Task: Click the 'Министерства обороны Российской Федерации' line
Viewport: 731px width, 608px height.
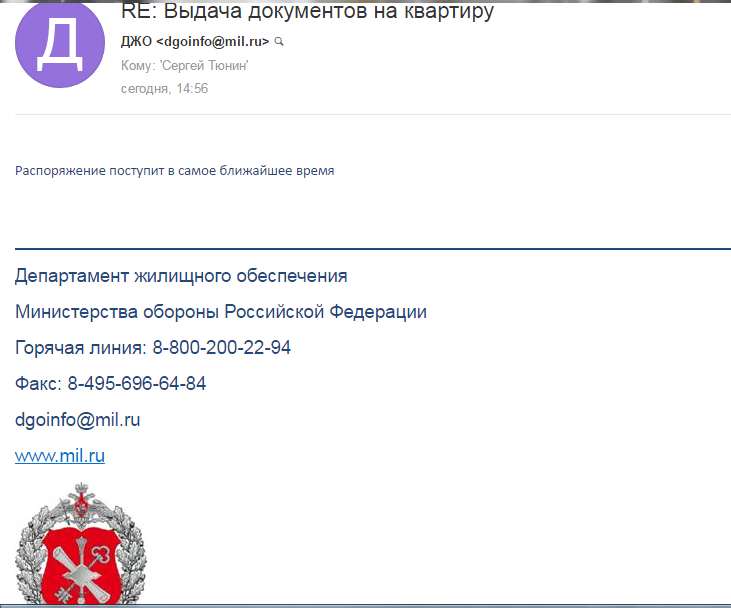Action: [x=221, y=312]
